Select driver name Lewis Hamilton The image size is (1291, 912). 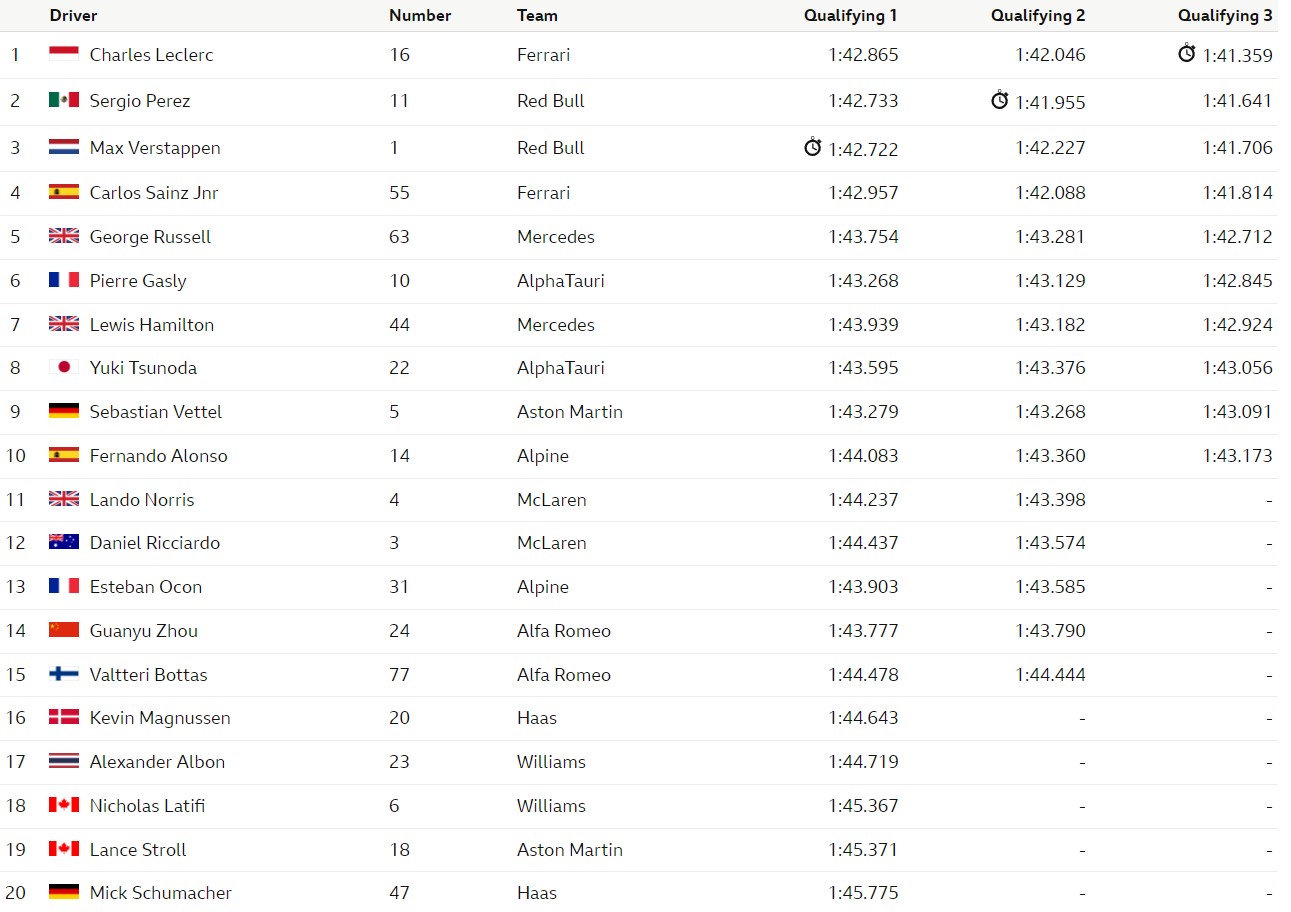152,324
